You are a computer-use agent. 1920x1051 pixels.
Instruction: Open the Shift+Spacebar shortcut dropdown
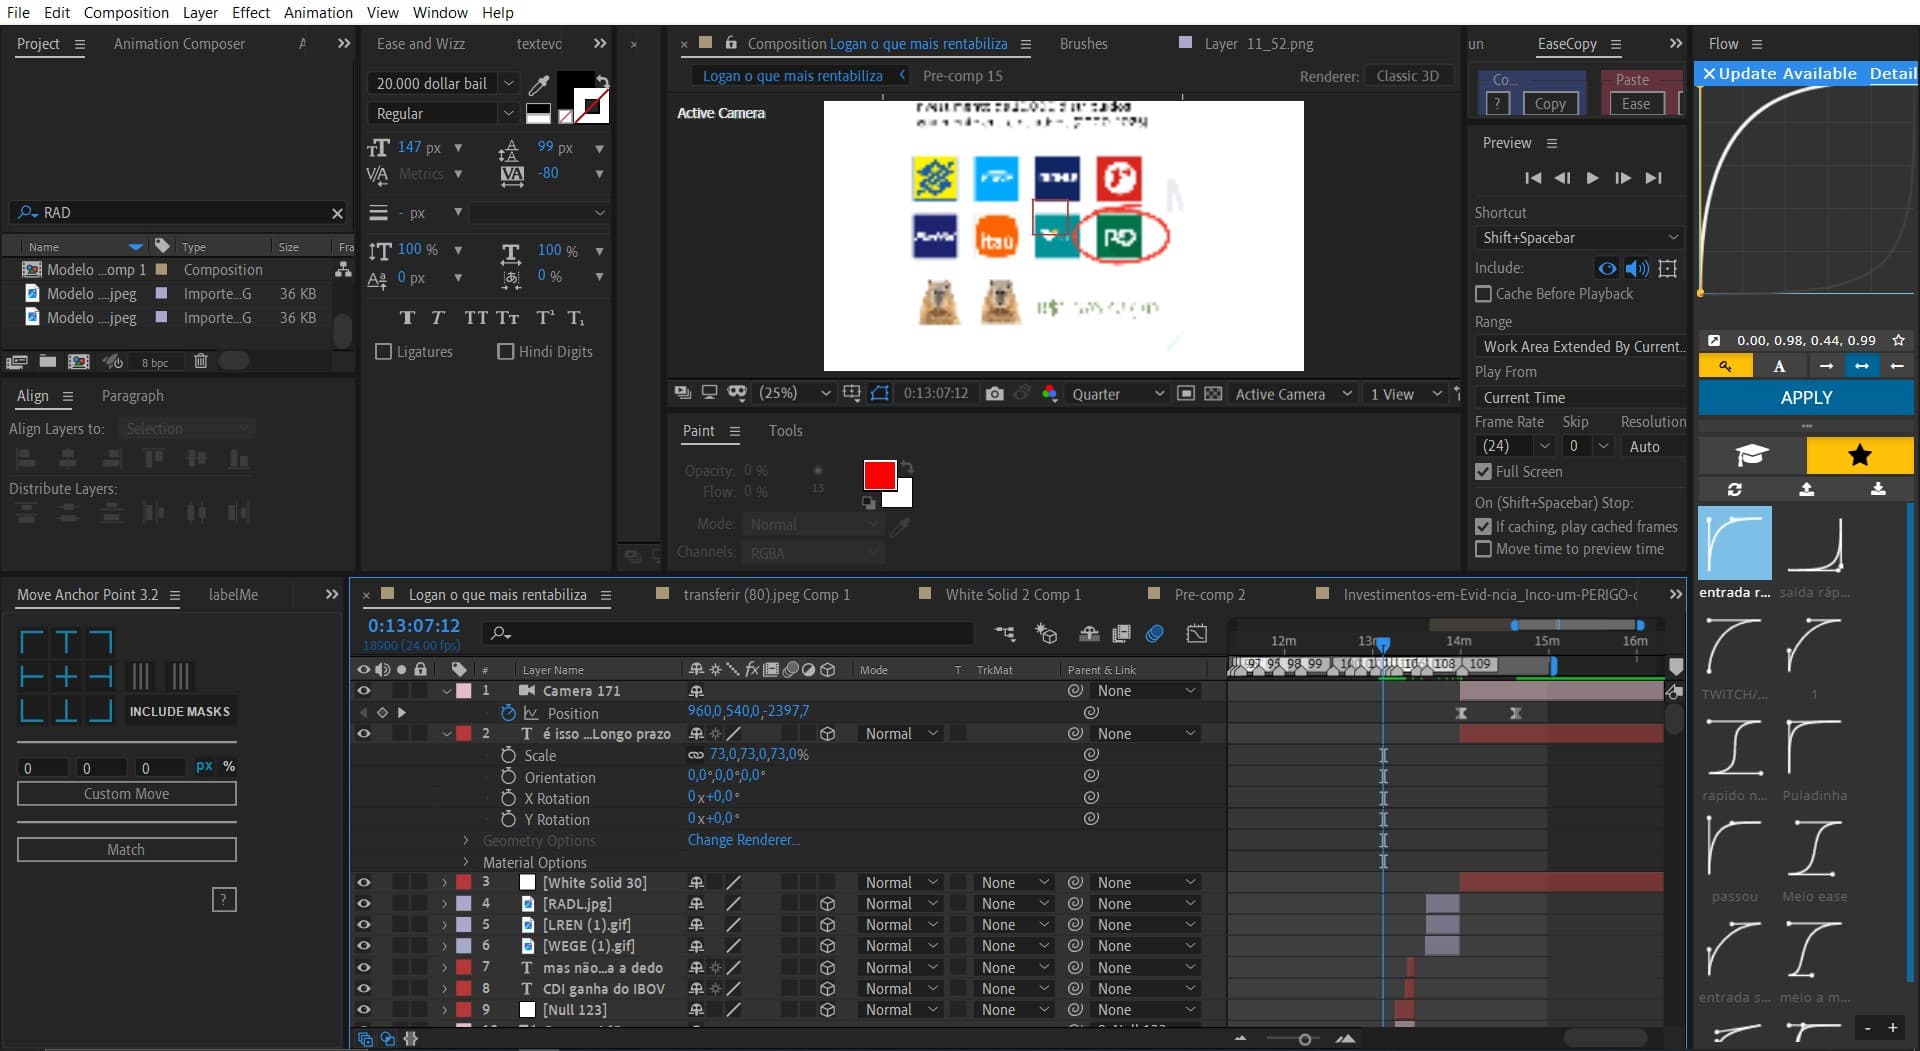(1579, 238)
